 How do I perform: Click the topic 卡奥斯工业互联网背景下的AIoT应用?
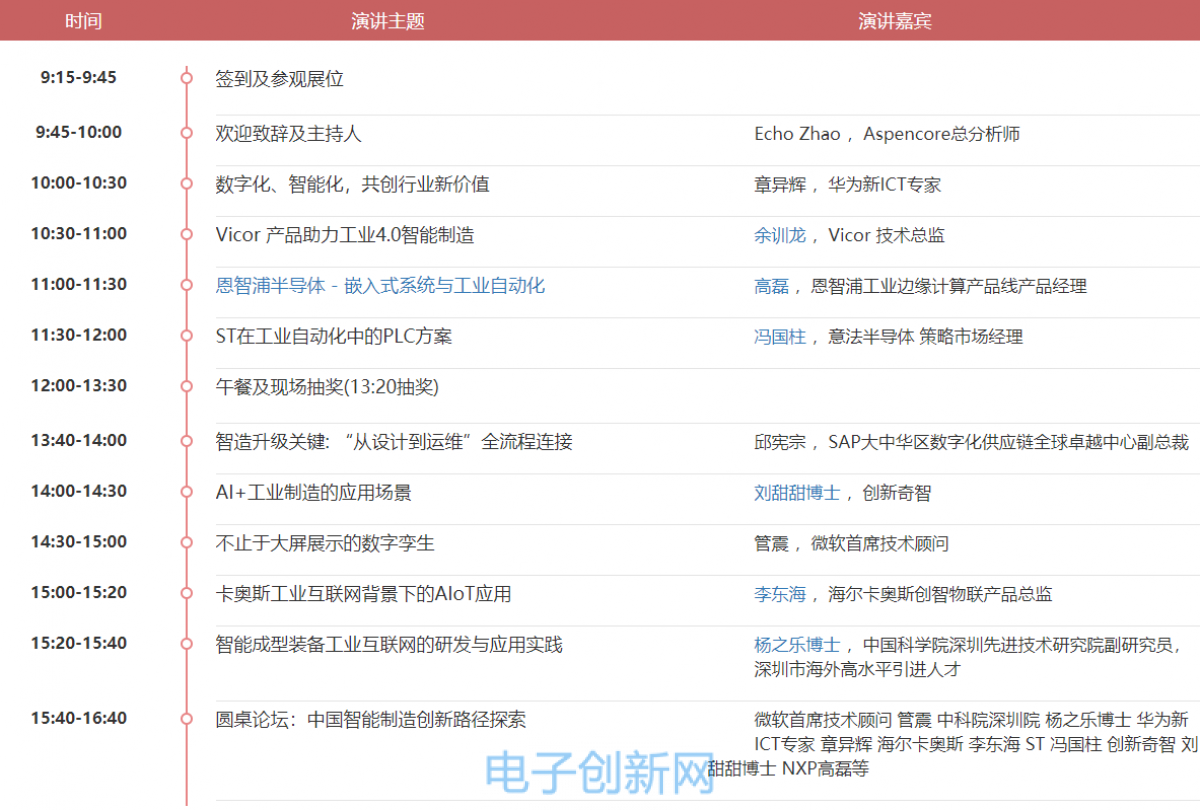364,594
